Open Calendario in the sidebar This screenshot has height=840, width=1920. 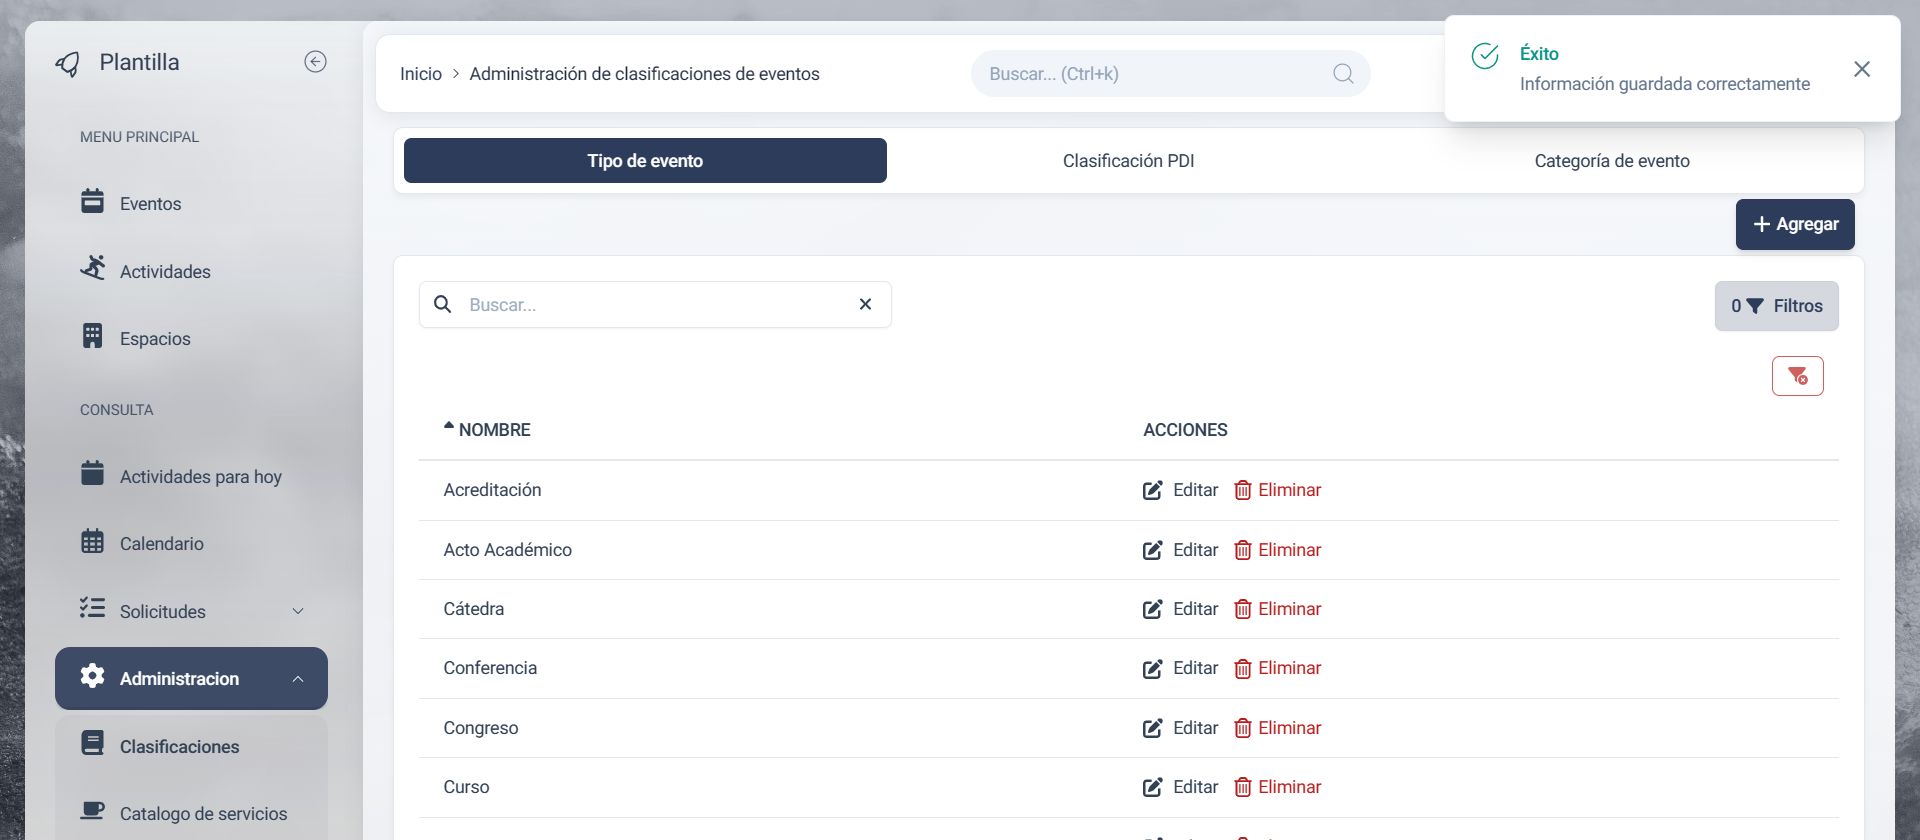pyautogui.click(x=161, y=544)
